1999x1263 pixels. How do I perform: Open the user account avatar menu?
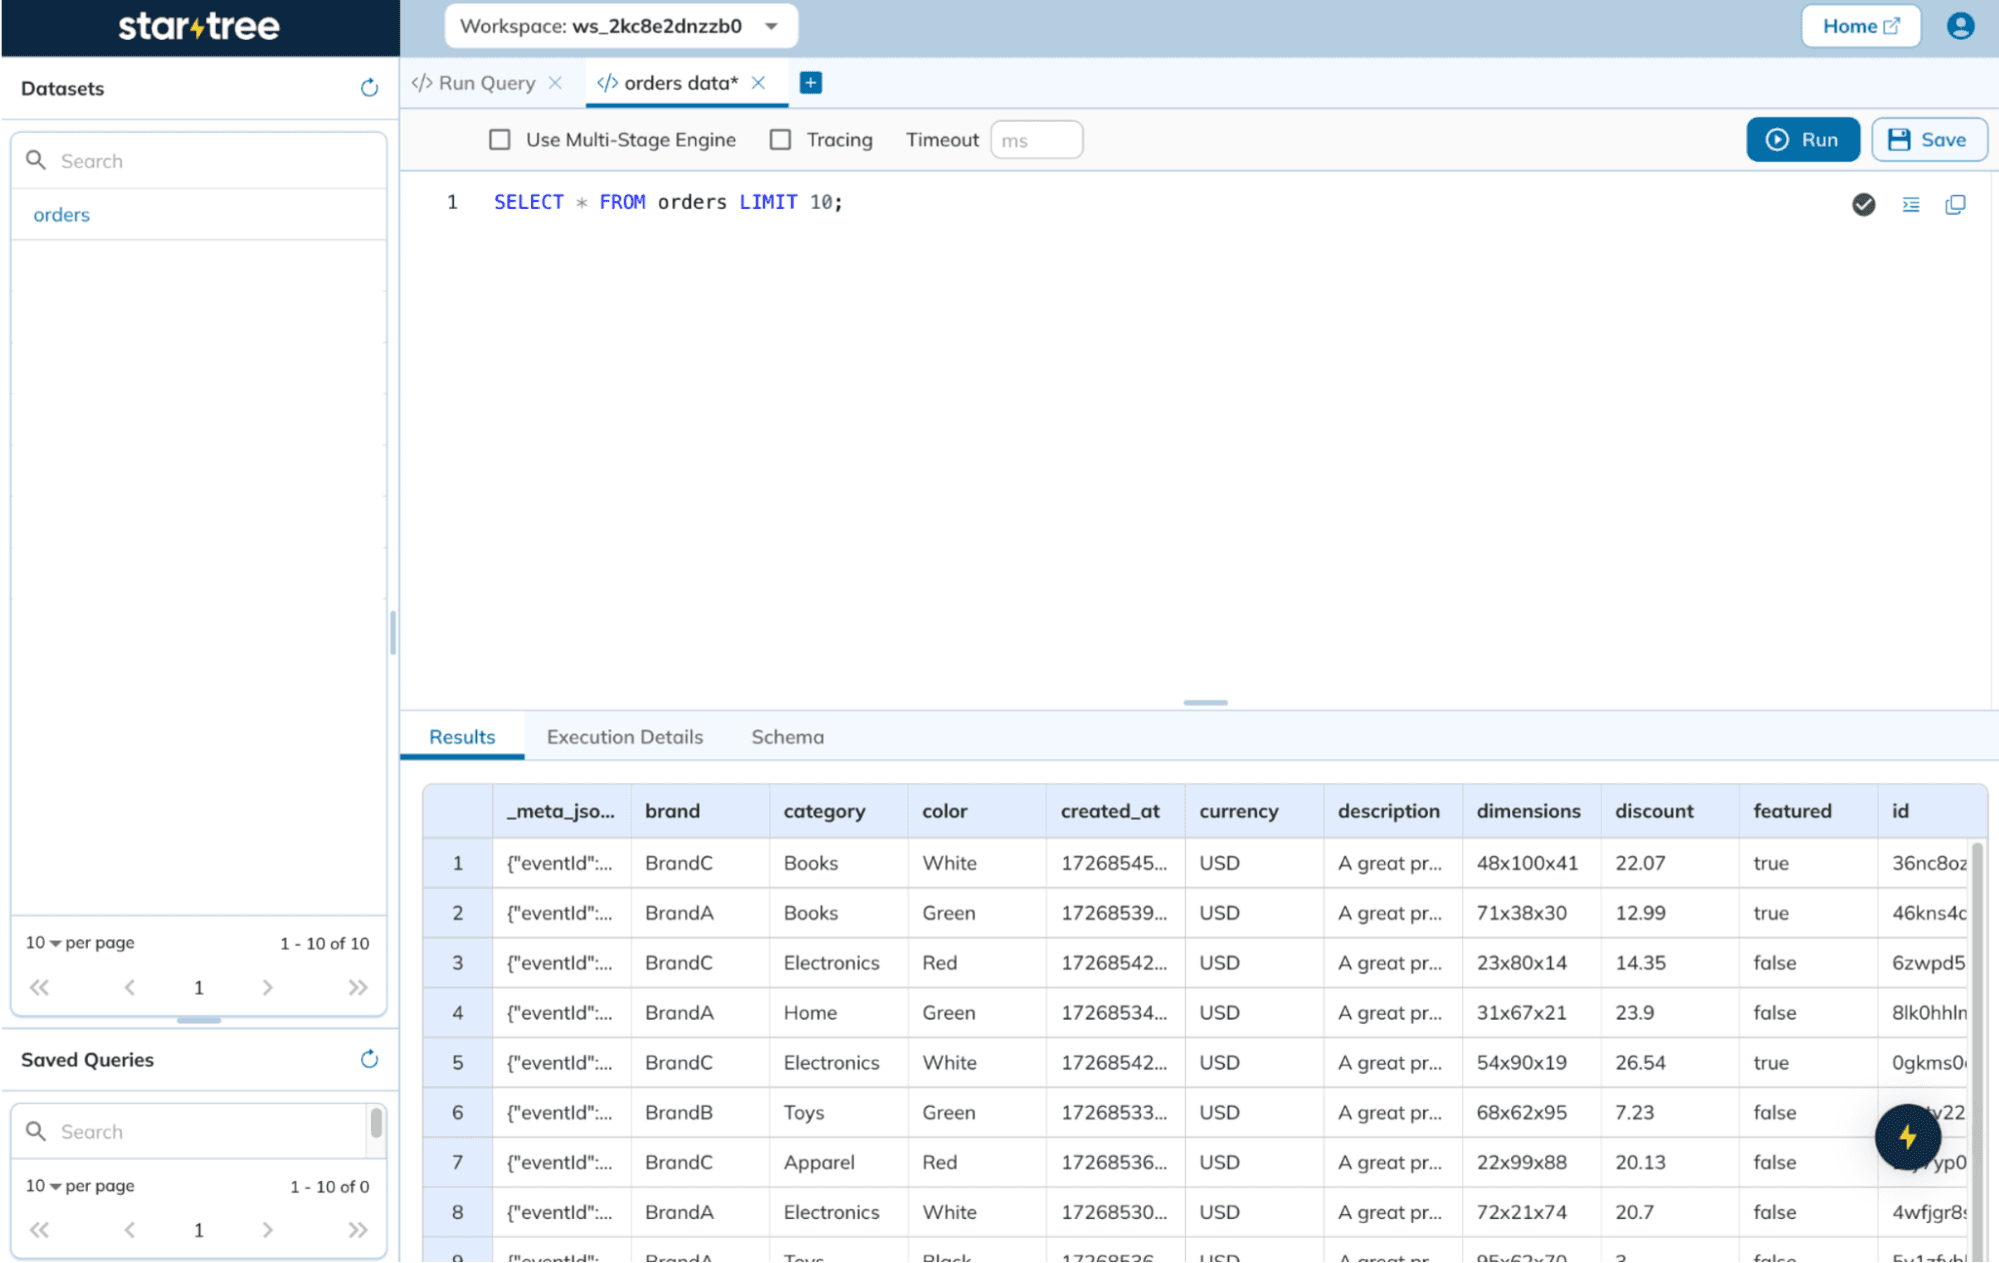(1960, 26)
